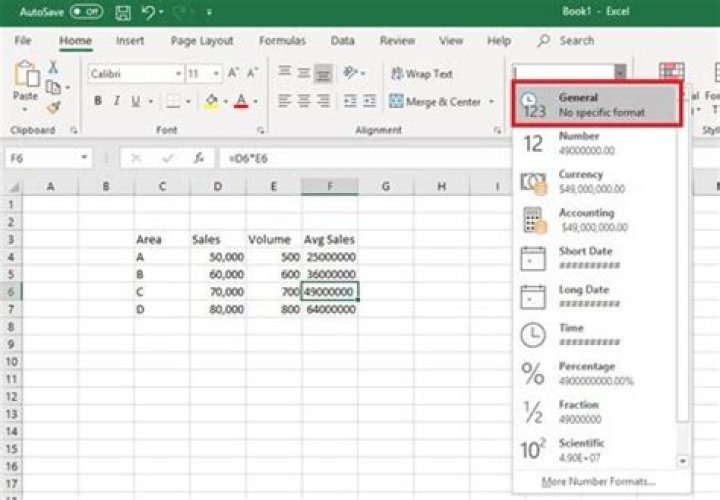Switch to the Insert tab
720x500 pixels.
(x=130, y=41)
